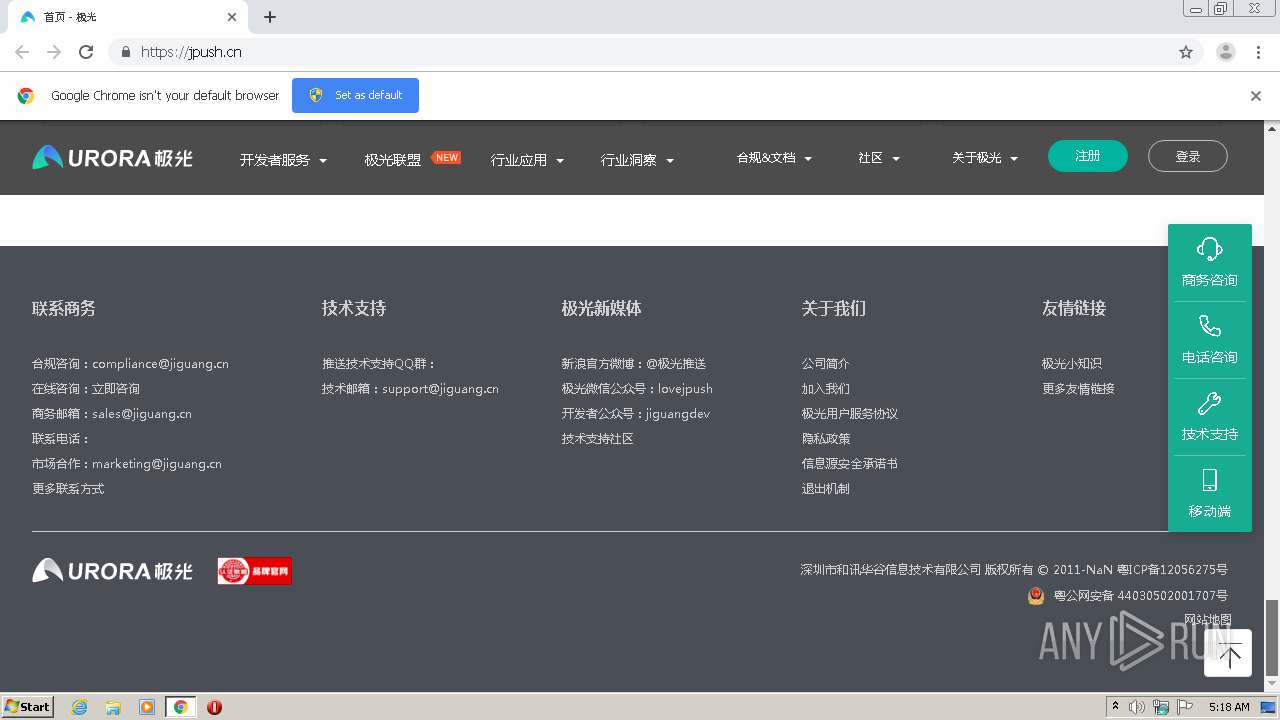
Task: Open 网站地图 sitemap link
Action: tap(1208, 620)
